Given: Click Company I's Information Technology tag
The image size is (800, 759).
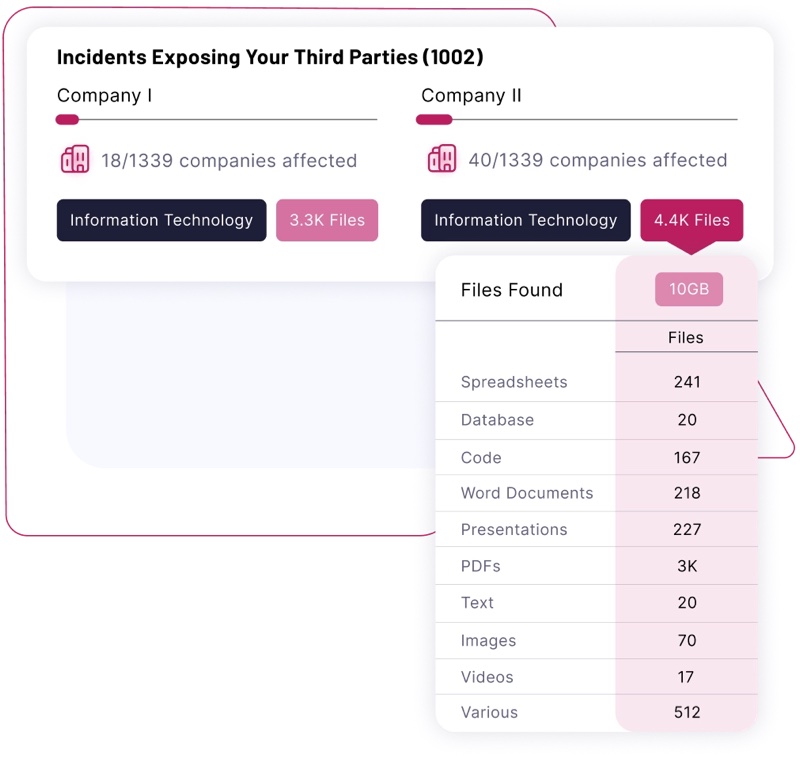Looking at the screenshot, I should 161,221.
